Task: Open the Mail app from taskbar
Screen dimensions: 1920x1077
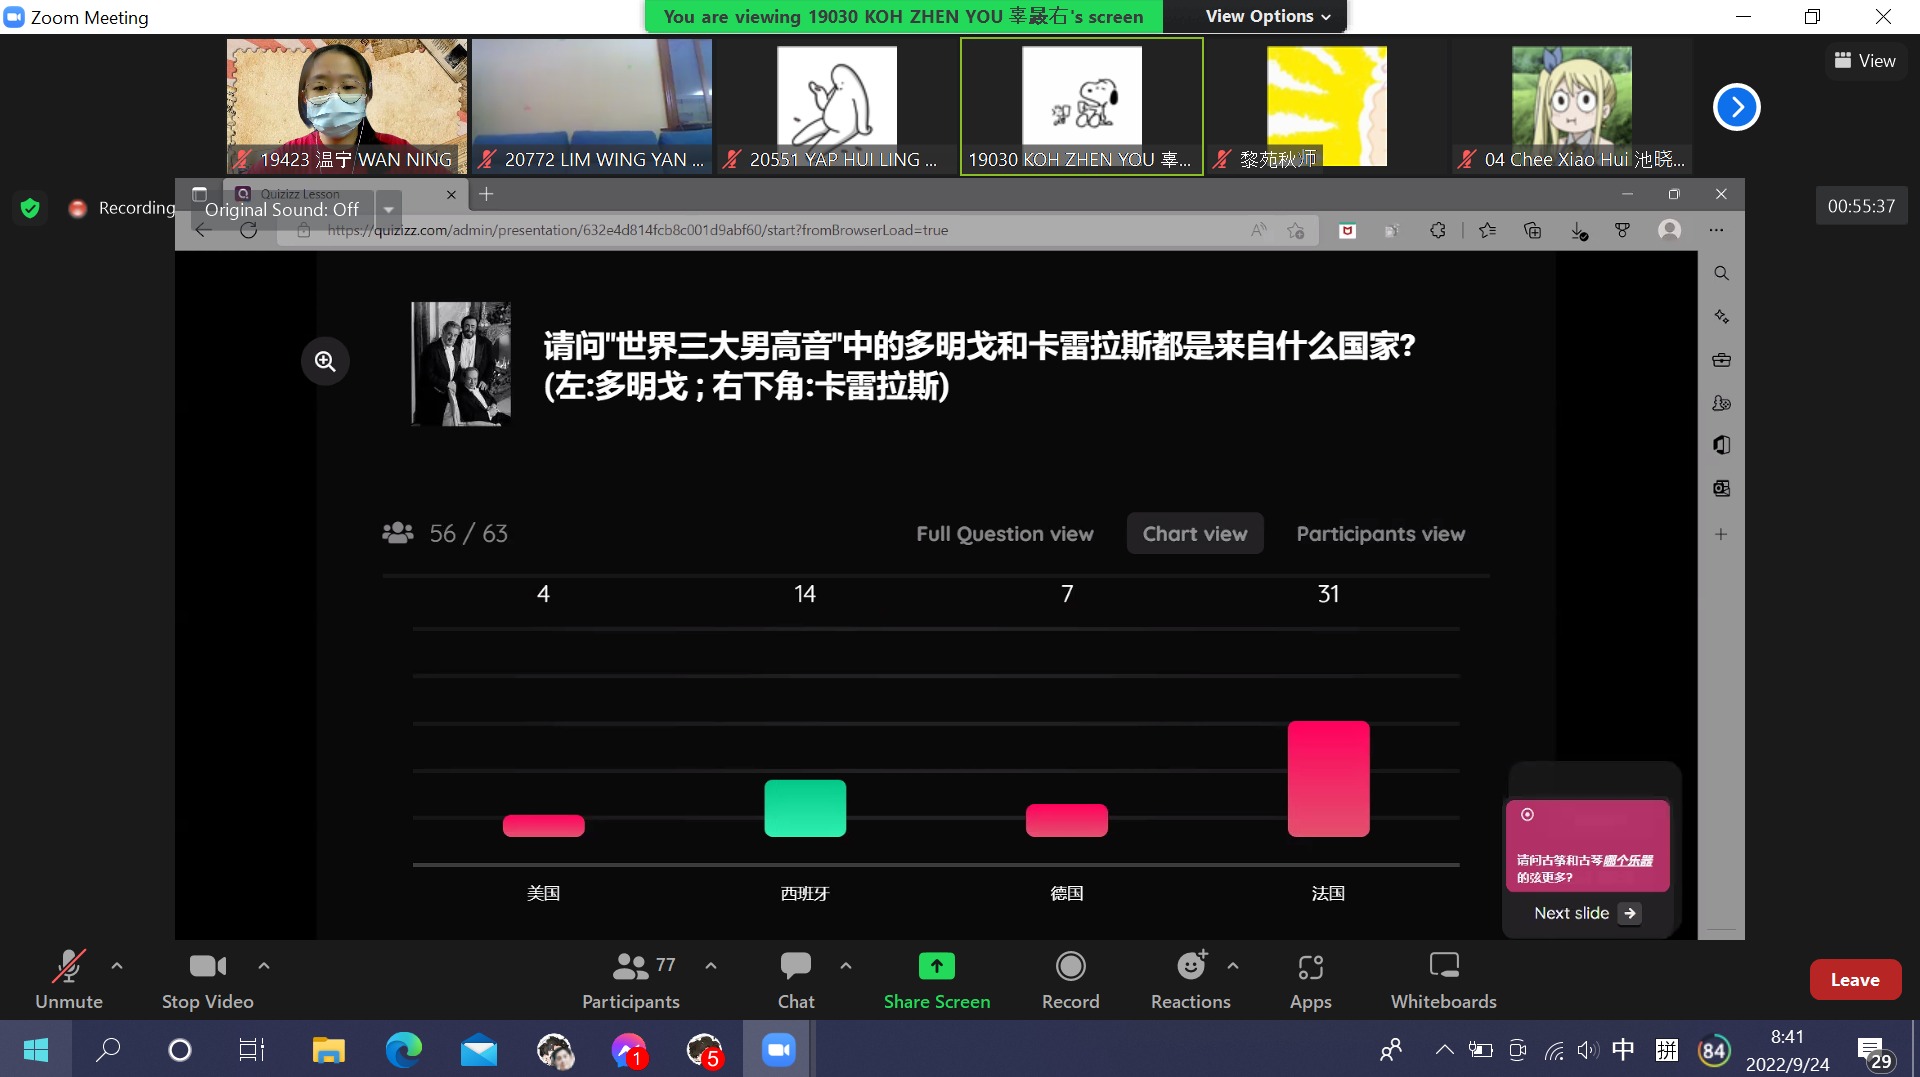Action: 479,1050
